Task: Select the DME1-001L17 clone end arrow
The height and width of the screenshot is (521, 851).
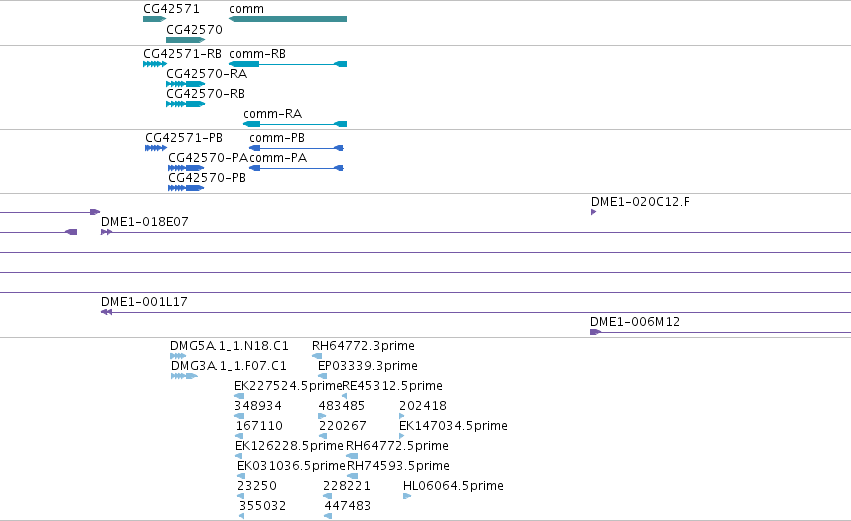Action: 106,313
